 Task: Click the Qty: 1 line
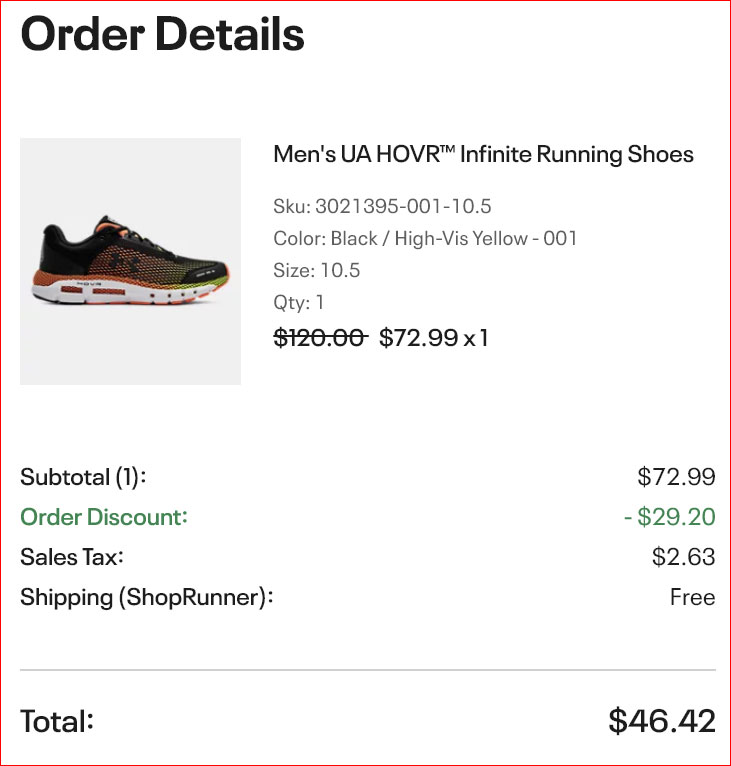click(299, 302)
